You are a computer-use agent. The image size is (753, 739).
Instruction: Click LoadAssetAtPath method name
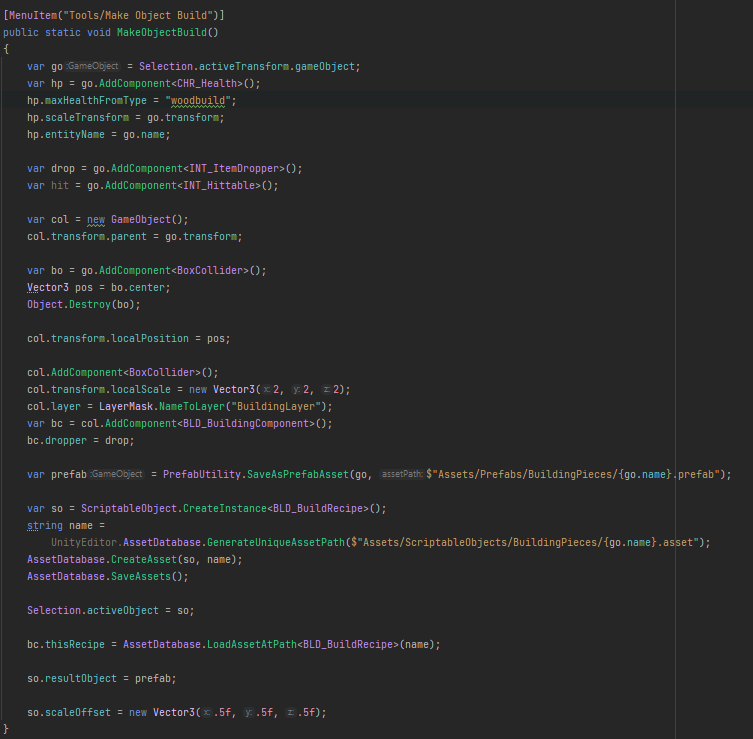[x=252, y=644]
